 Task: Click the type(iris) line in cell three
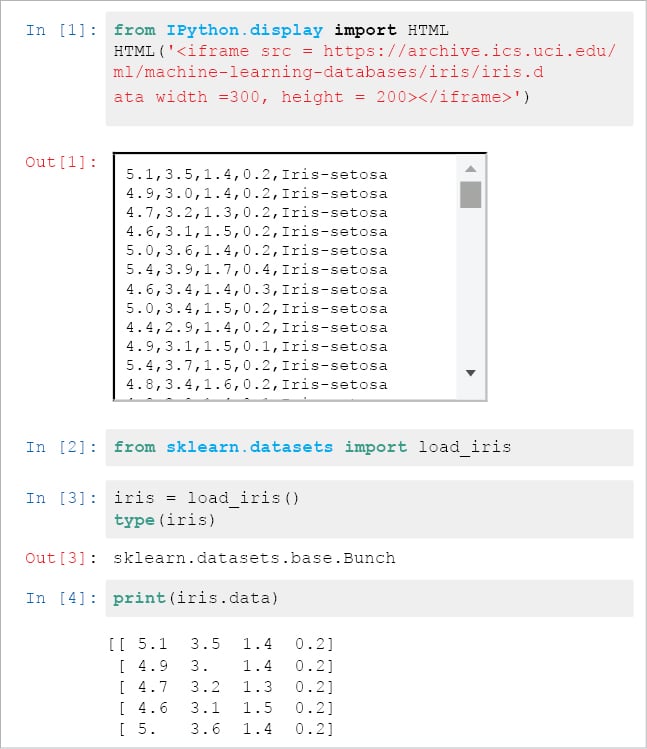coord(163,520)
